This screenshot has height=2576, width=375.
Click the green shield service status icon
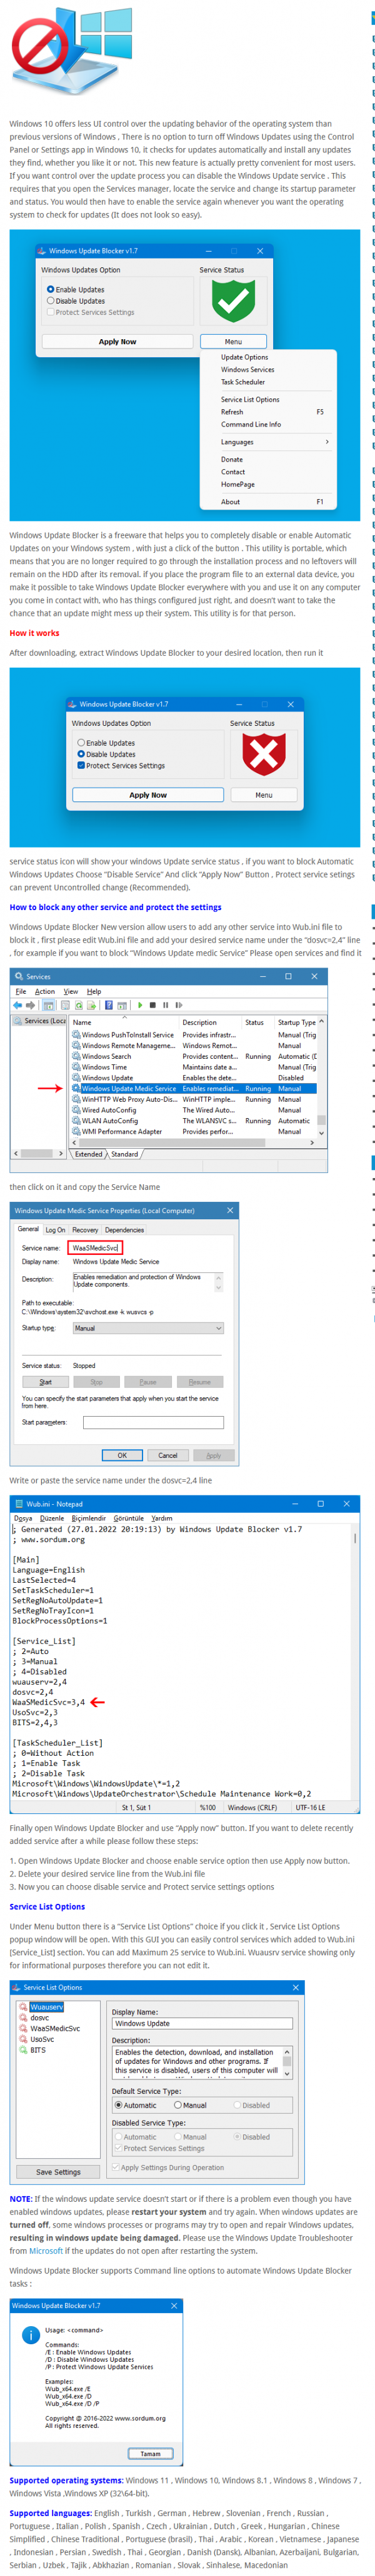(x=233, y=300)
